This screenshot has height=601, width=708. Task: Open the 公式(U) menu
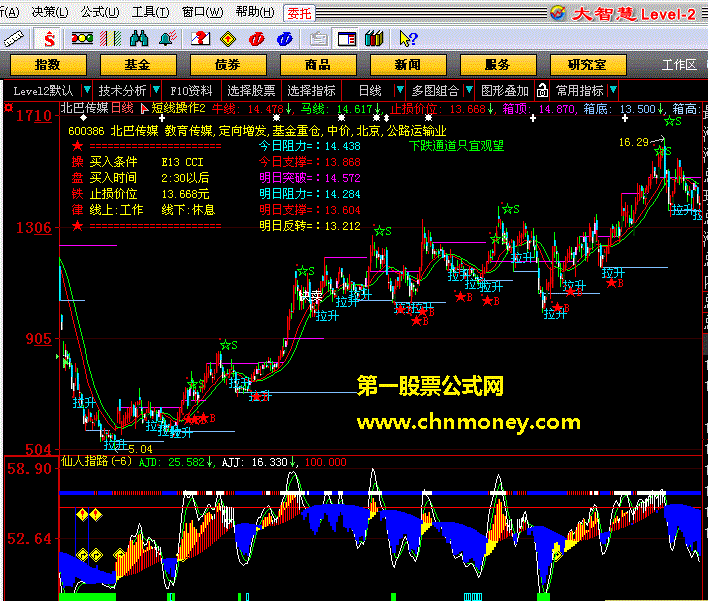(x=100, y=12)
